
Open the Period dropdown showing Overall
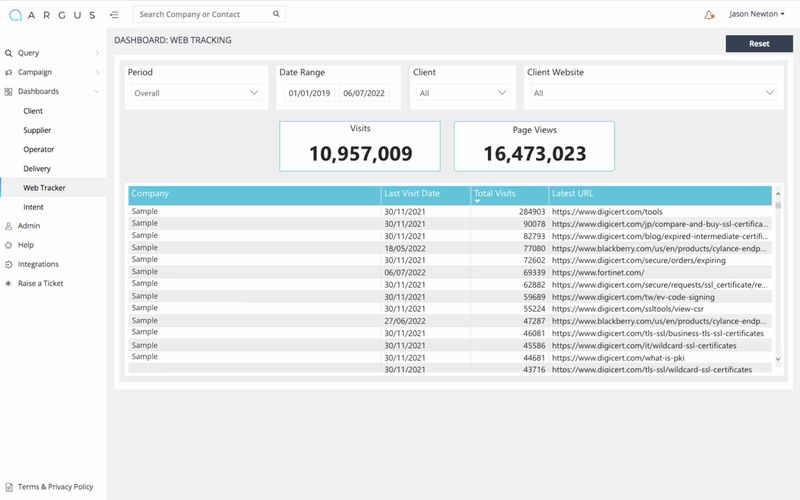[x=196, y=93]
